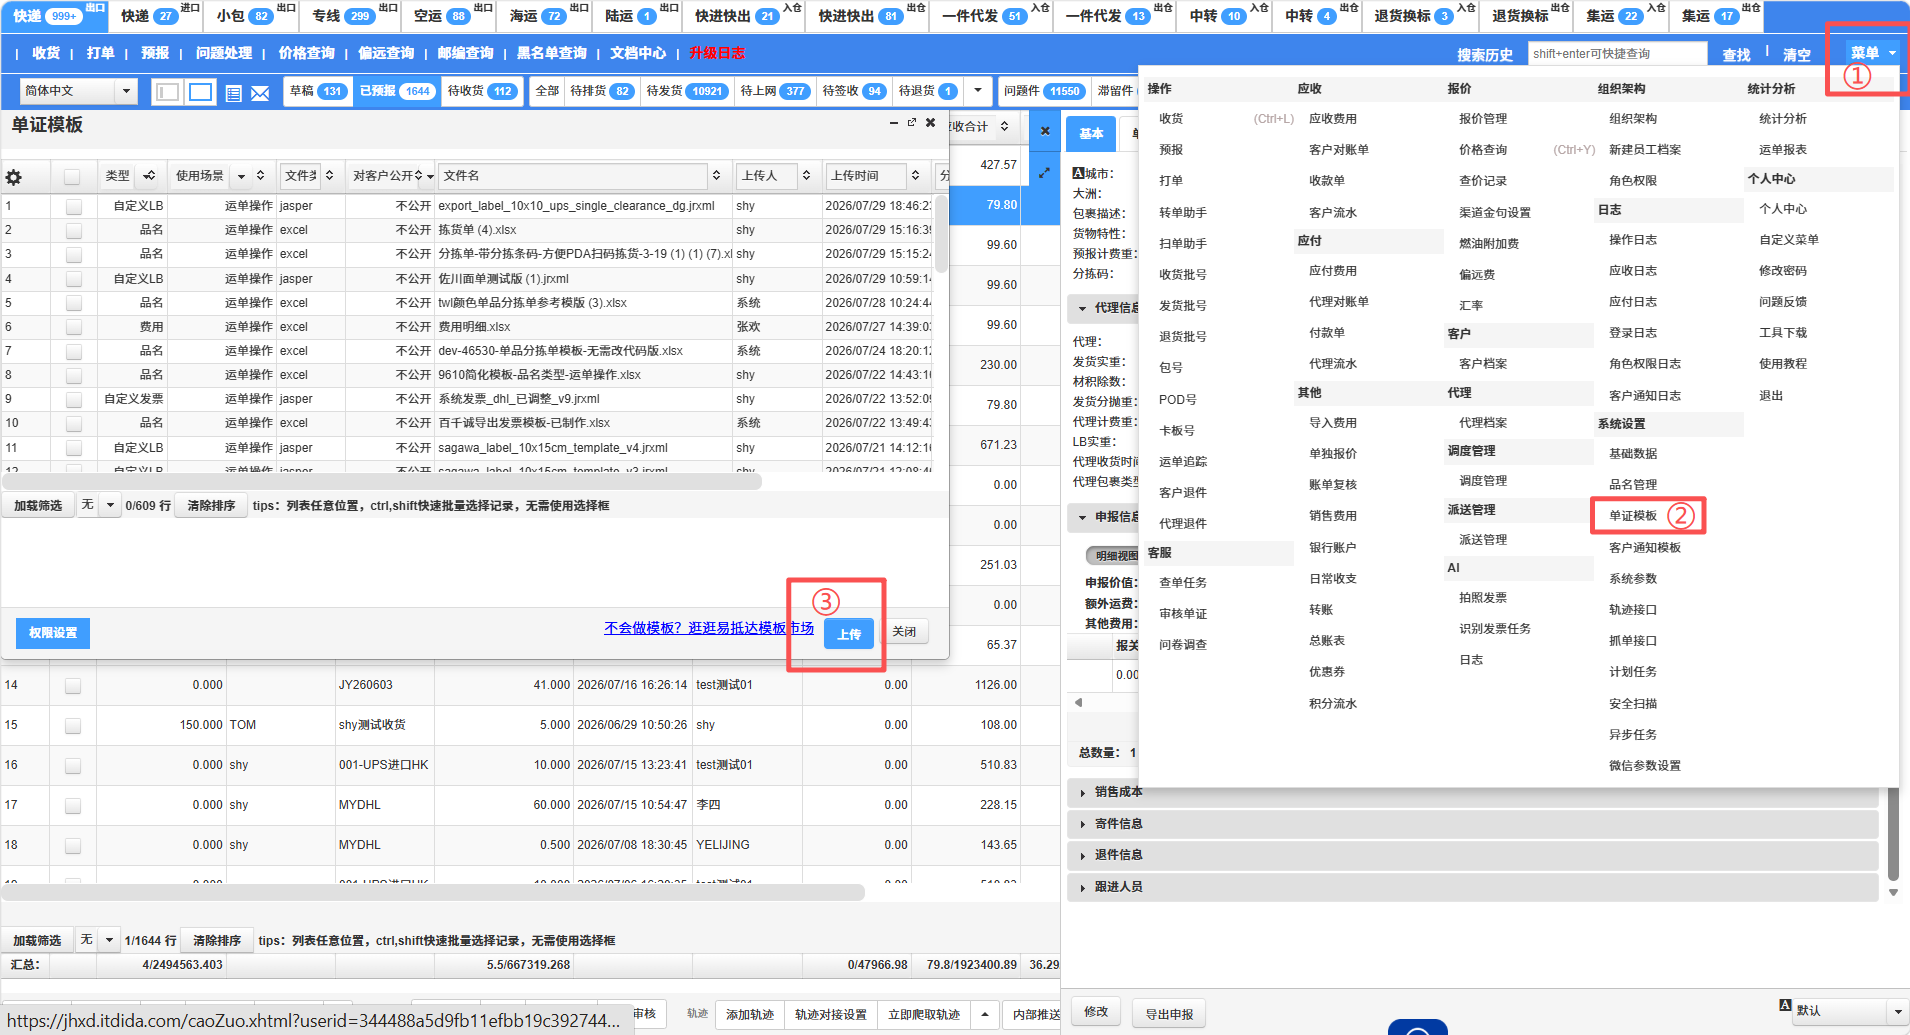This screenshot has width=1910, height=1035.
Task: Open 统计分析 menu entry
Action: coord(1783,119)
